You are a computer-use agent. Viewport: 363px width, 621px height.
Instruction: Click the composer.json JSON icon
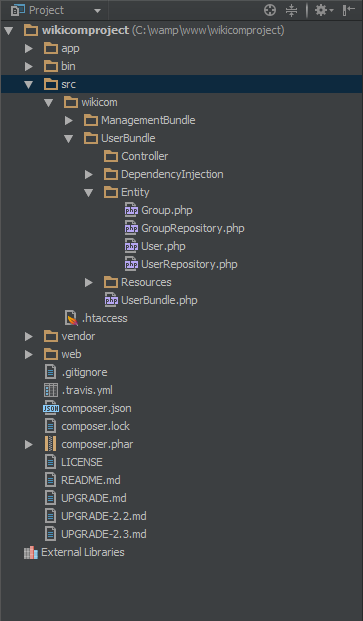tap(51, 408)
